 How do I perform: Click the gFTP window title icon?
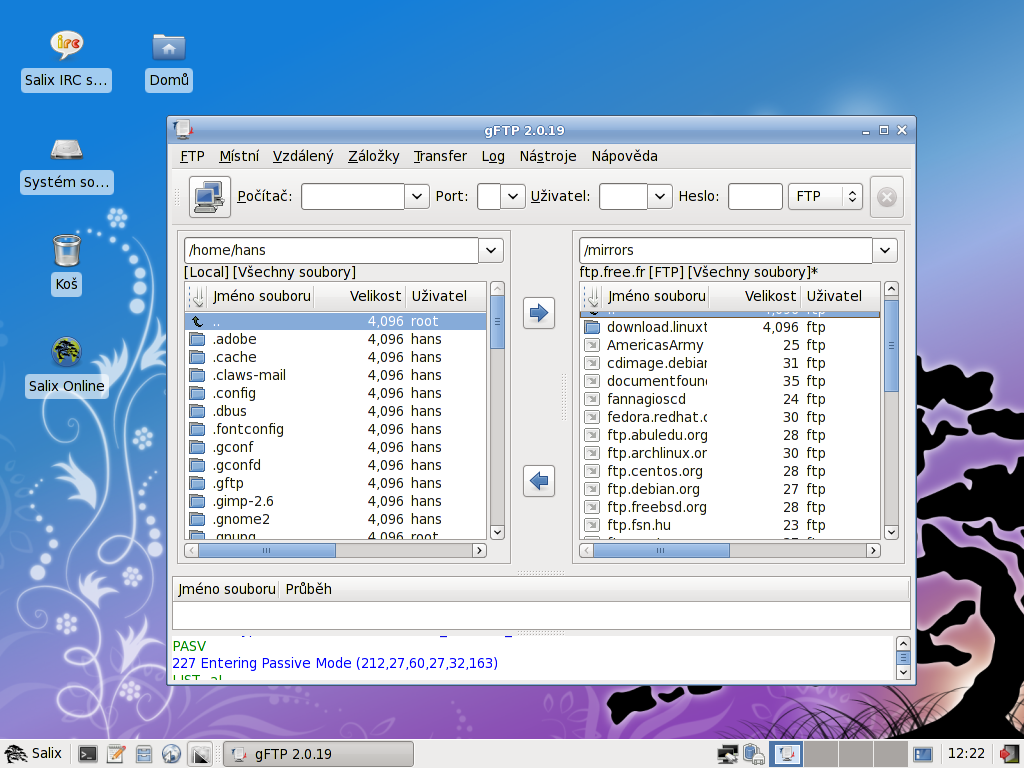[x=183, y=129]
